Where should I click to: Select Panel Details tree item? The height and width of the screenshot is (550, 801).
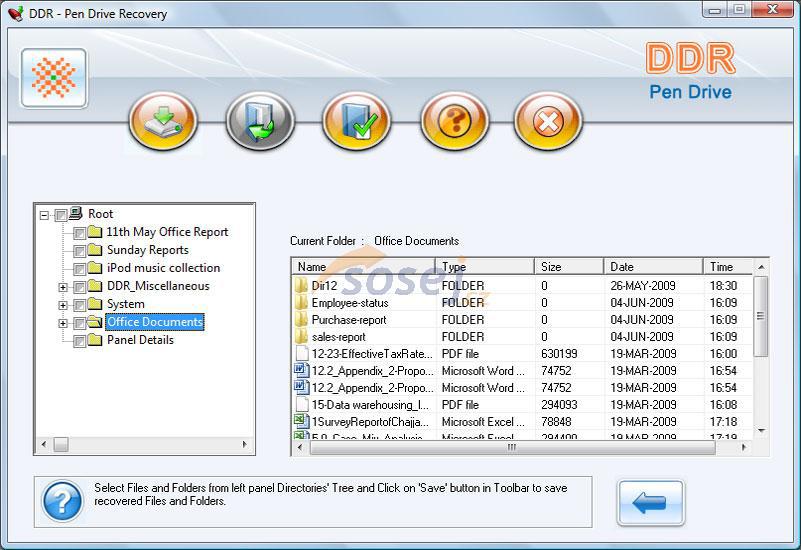[x=140, y=340]
